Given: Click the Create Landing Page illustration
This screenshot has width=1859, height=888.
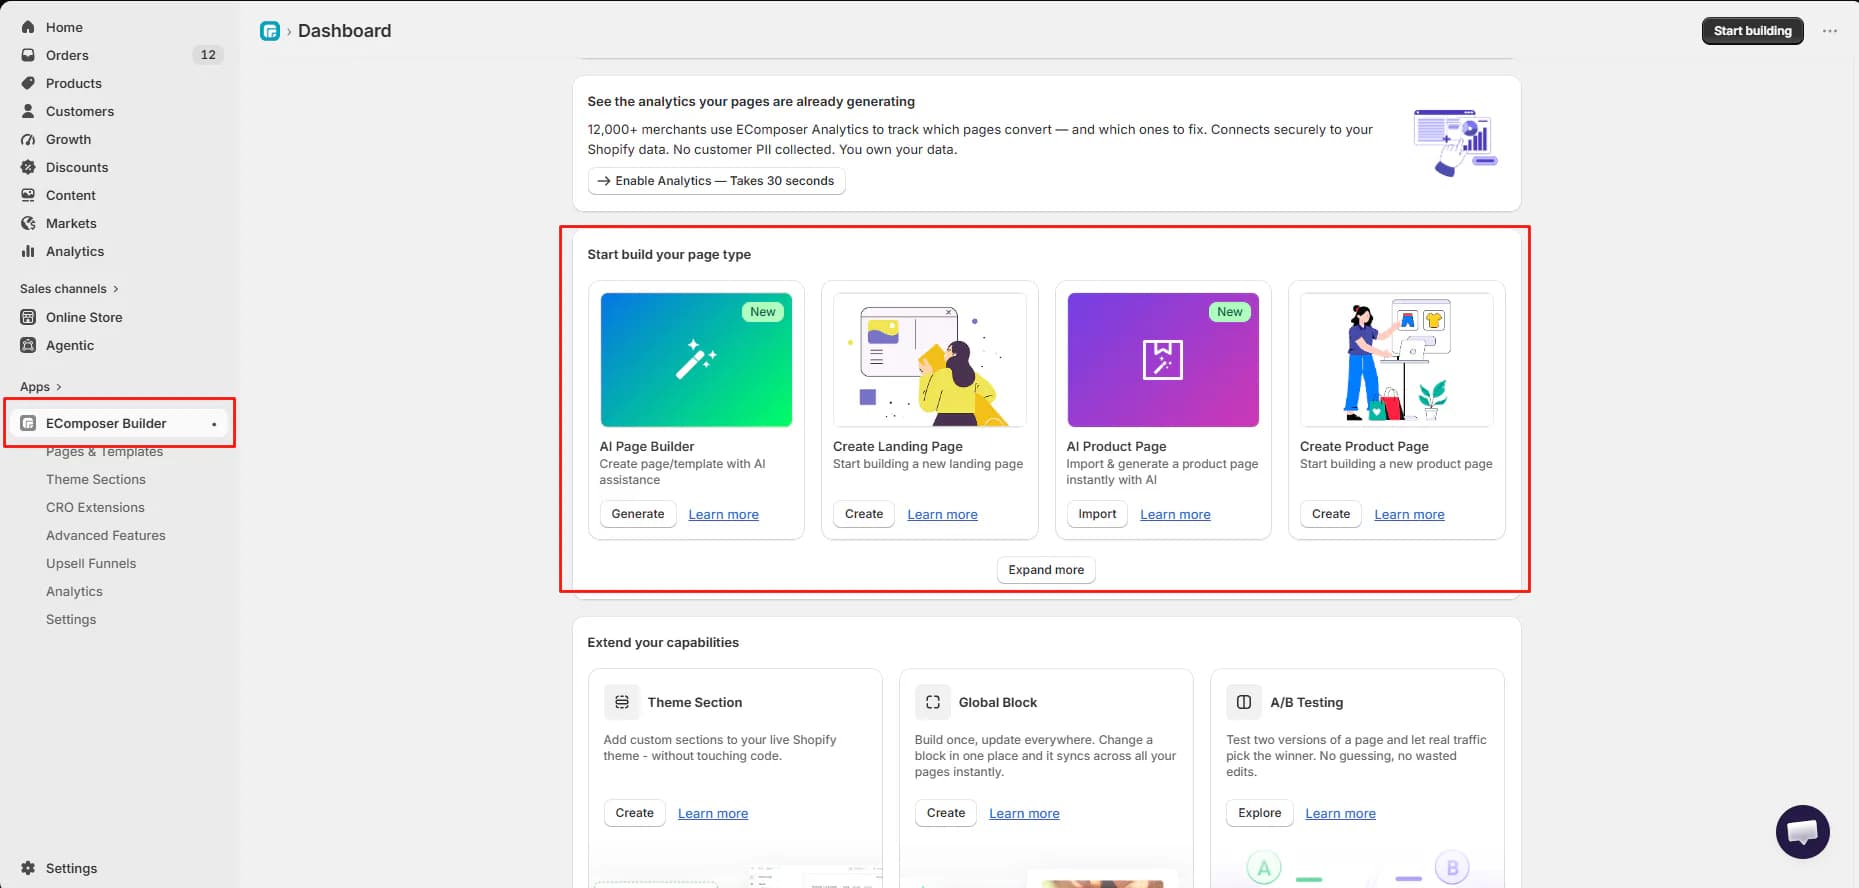Looking at the screenshot, I should [930, 360].
